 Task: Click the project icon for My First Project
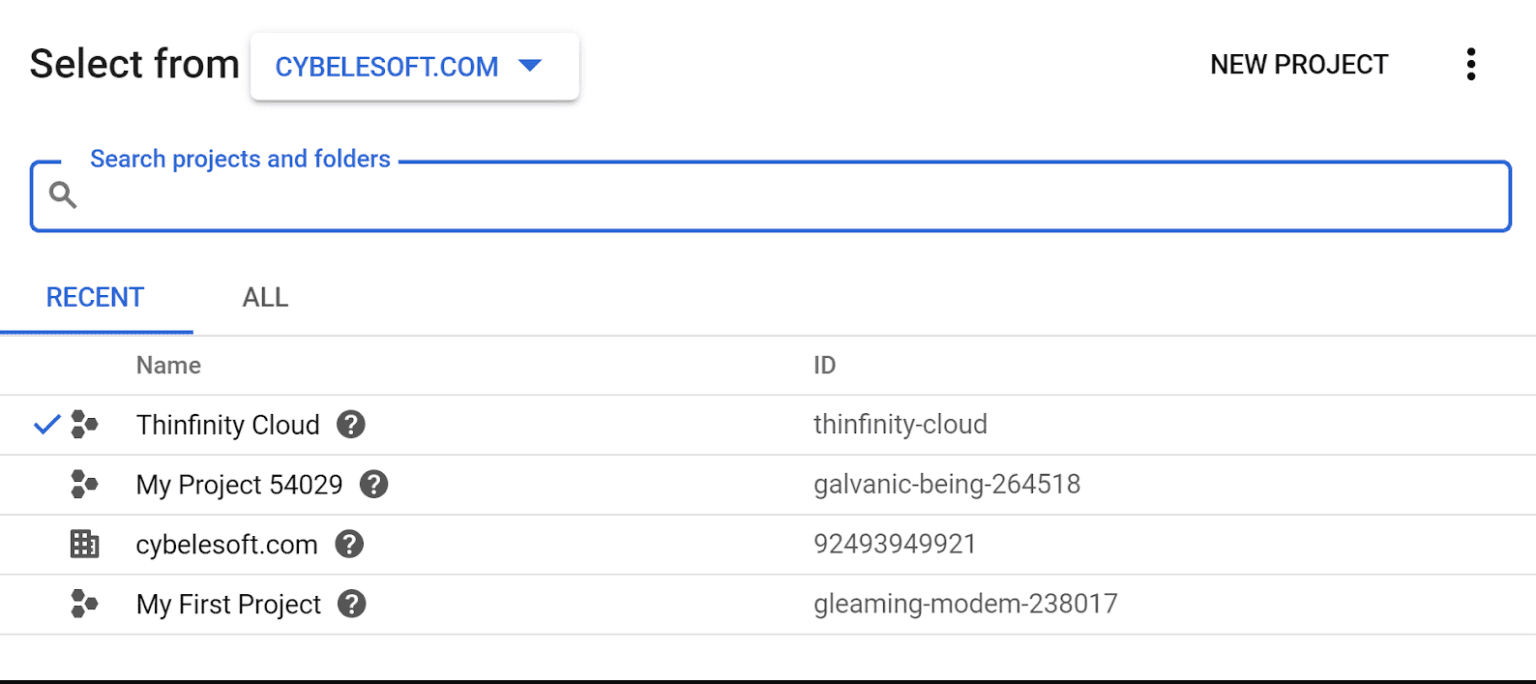click(84, 604)
